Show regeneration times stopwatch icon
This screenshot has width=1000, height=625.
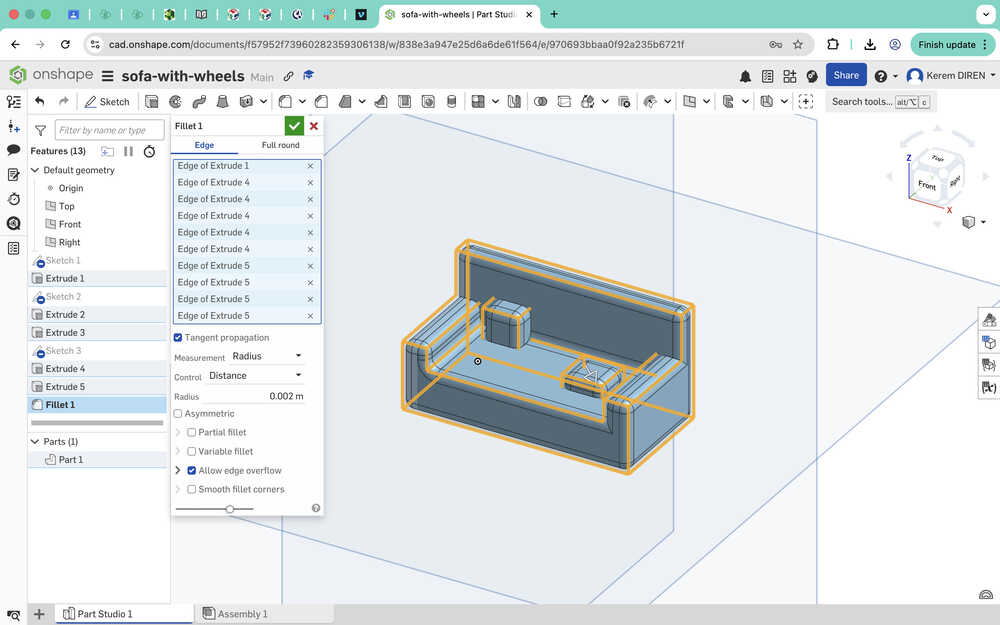click(x=149, y=151)
